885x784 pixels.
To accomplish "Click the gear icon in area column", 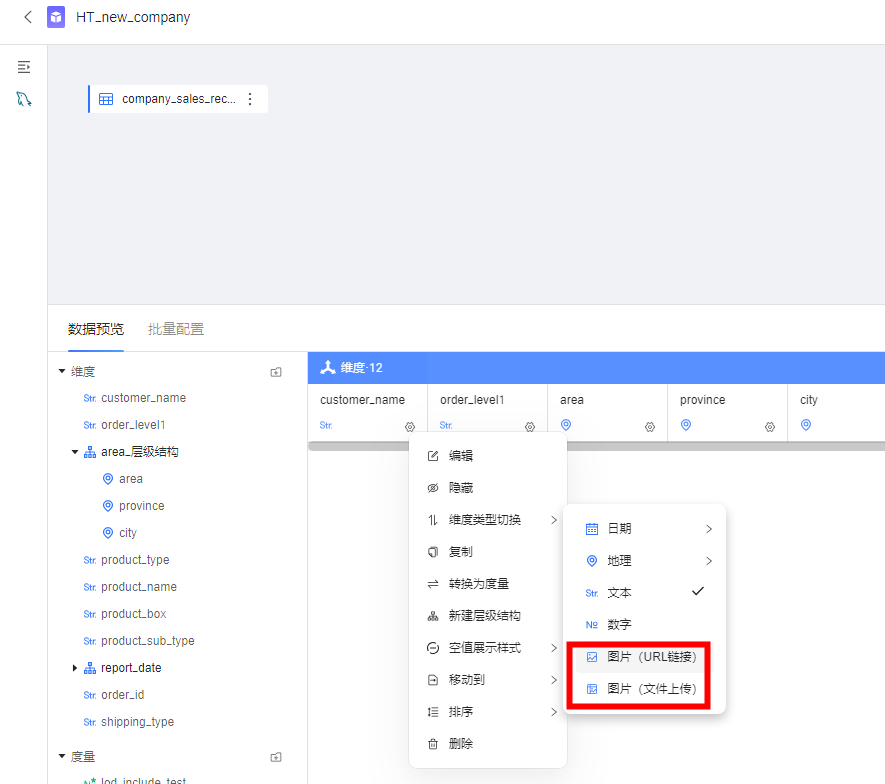I will pyautogui.click(x=650, y=426).
